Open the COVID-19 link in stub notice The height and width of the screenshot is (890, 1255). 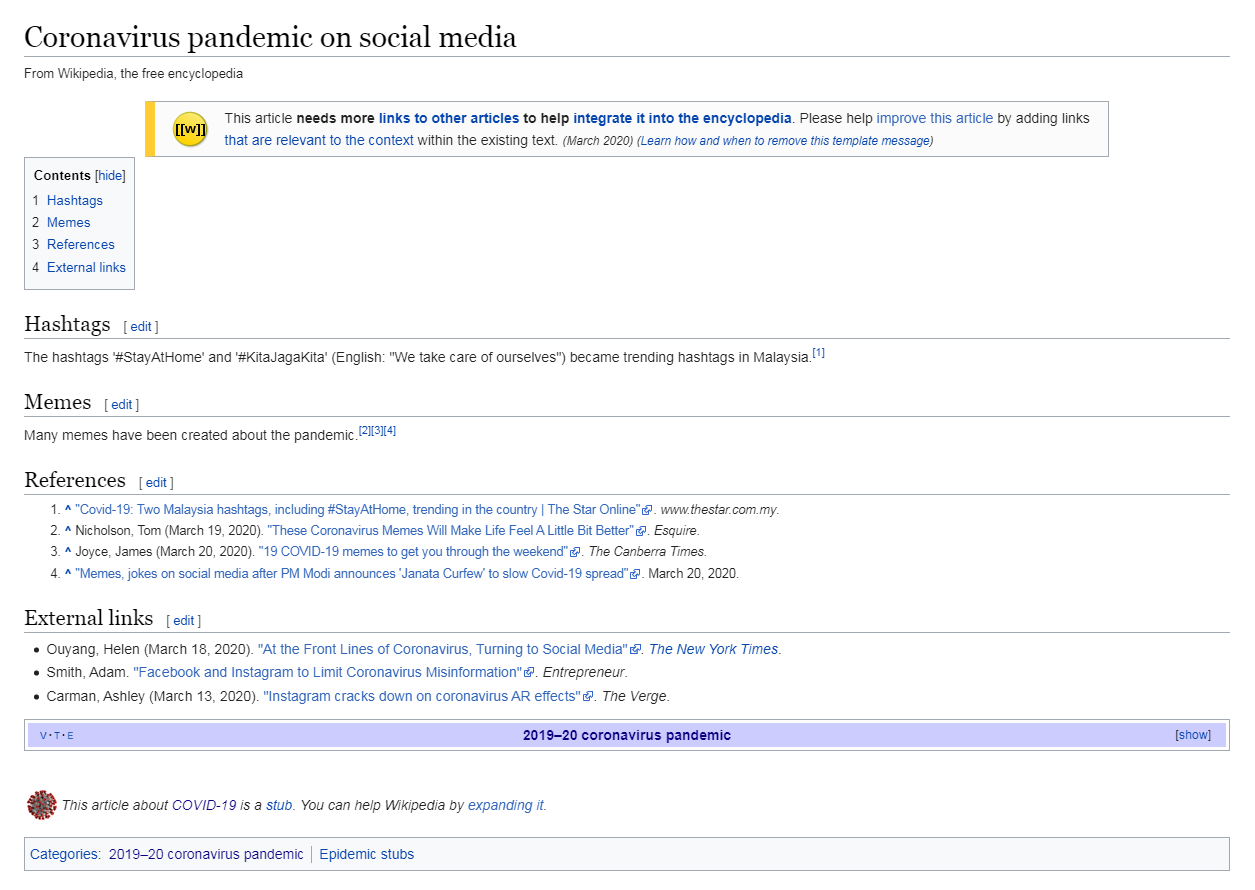204,805
